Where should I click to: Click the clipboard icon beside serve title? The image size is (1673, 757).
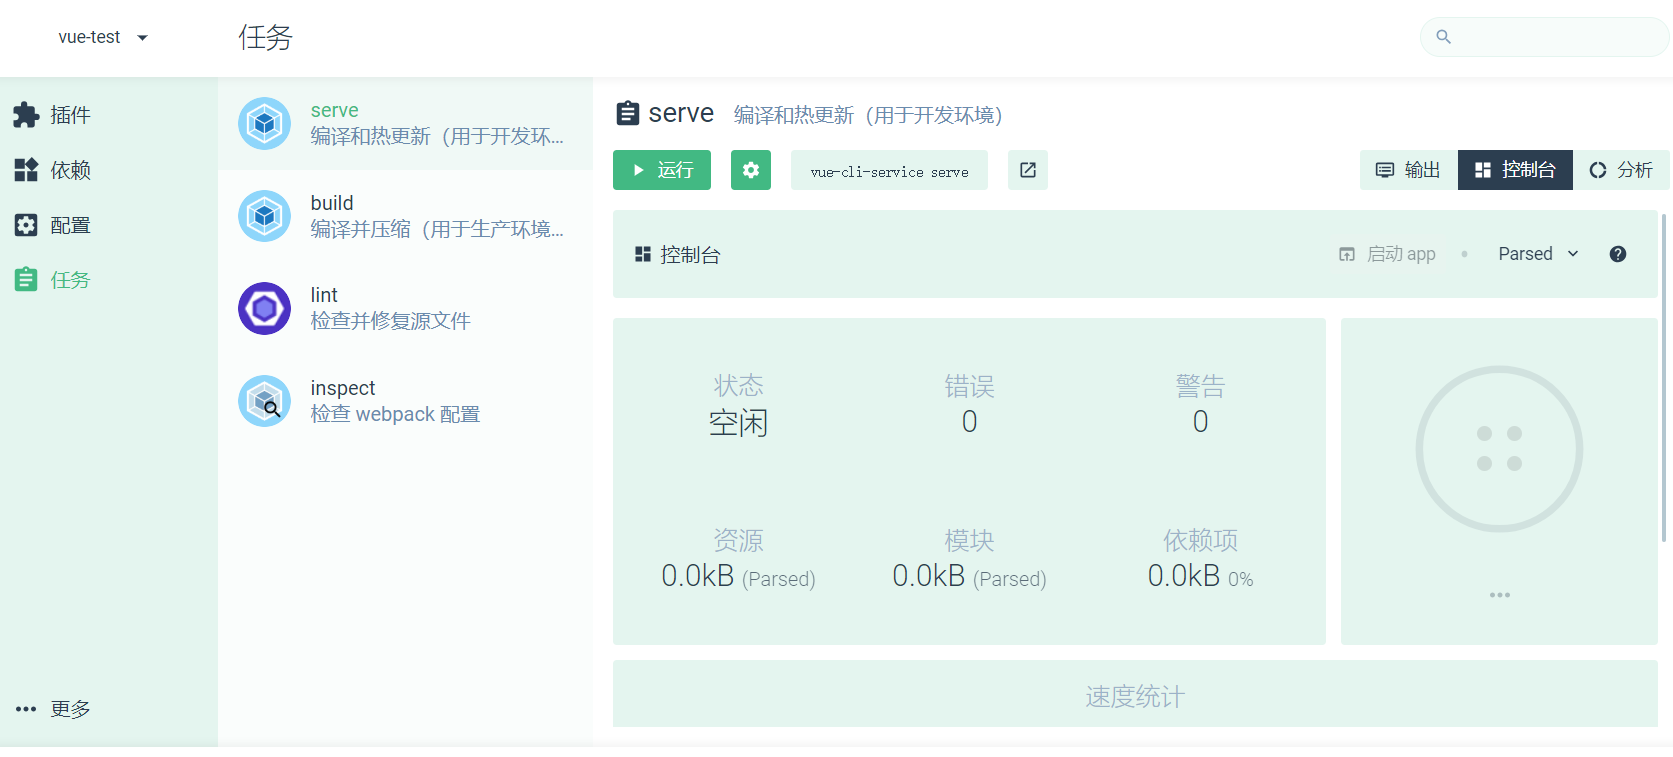click(x=627, y=113)
